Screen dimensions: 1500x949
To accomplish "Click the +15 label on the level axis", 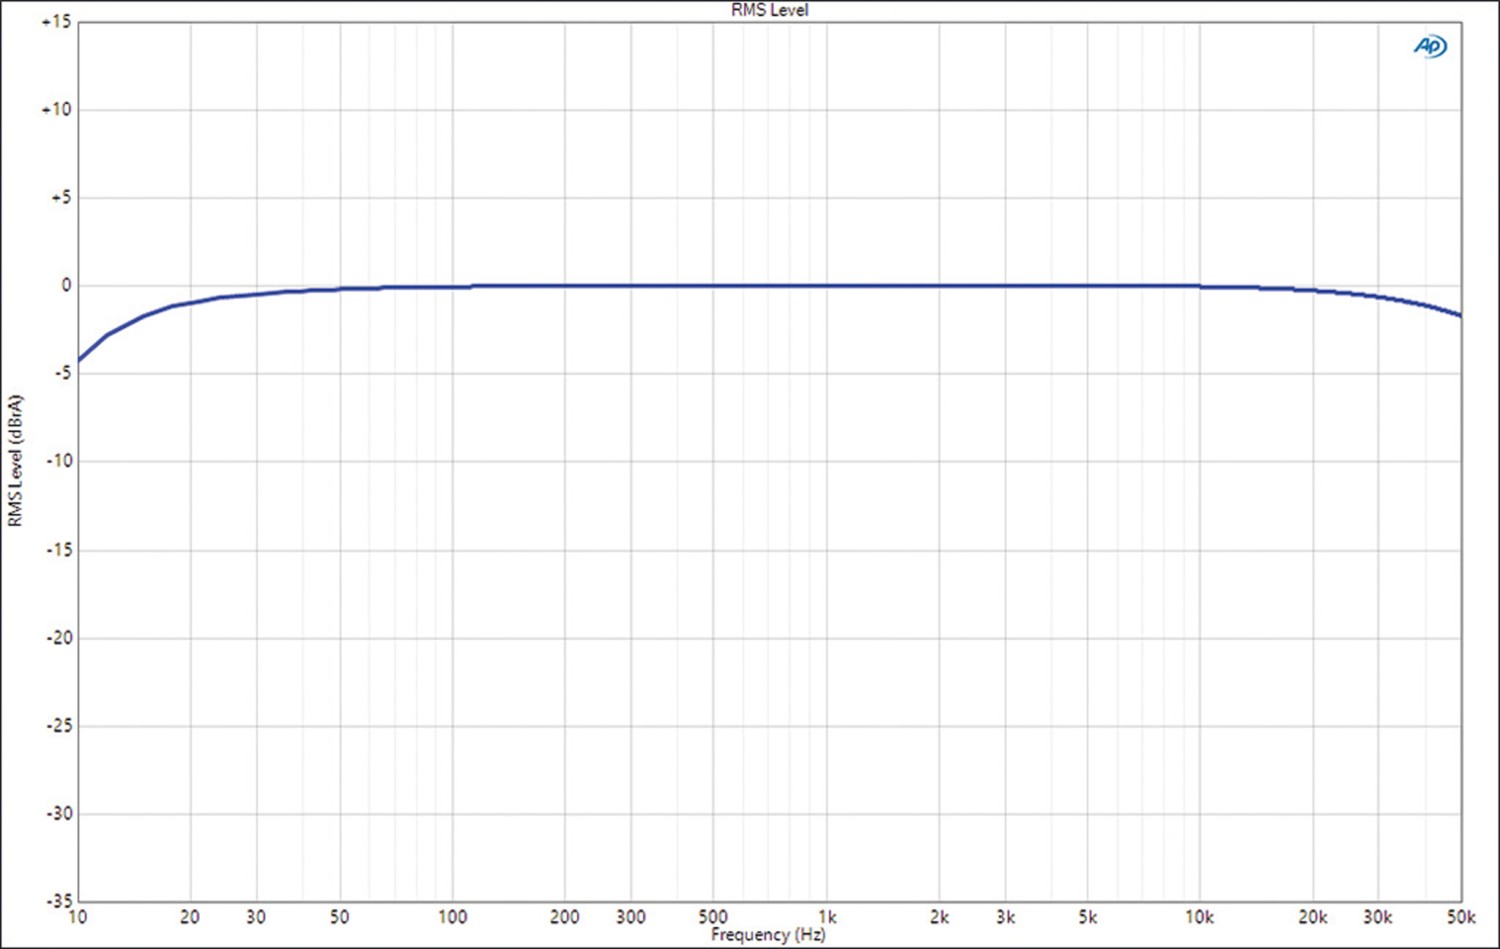I will (56, 22).
